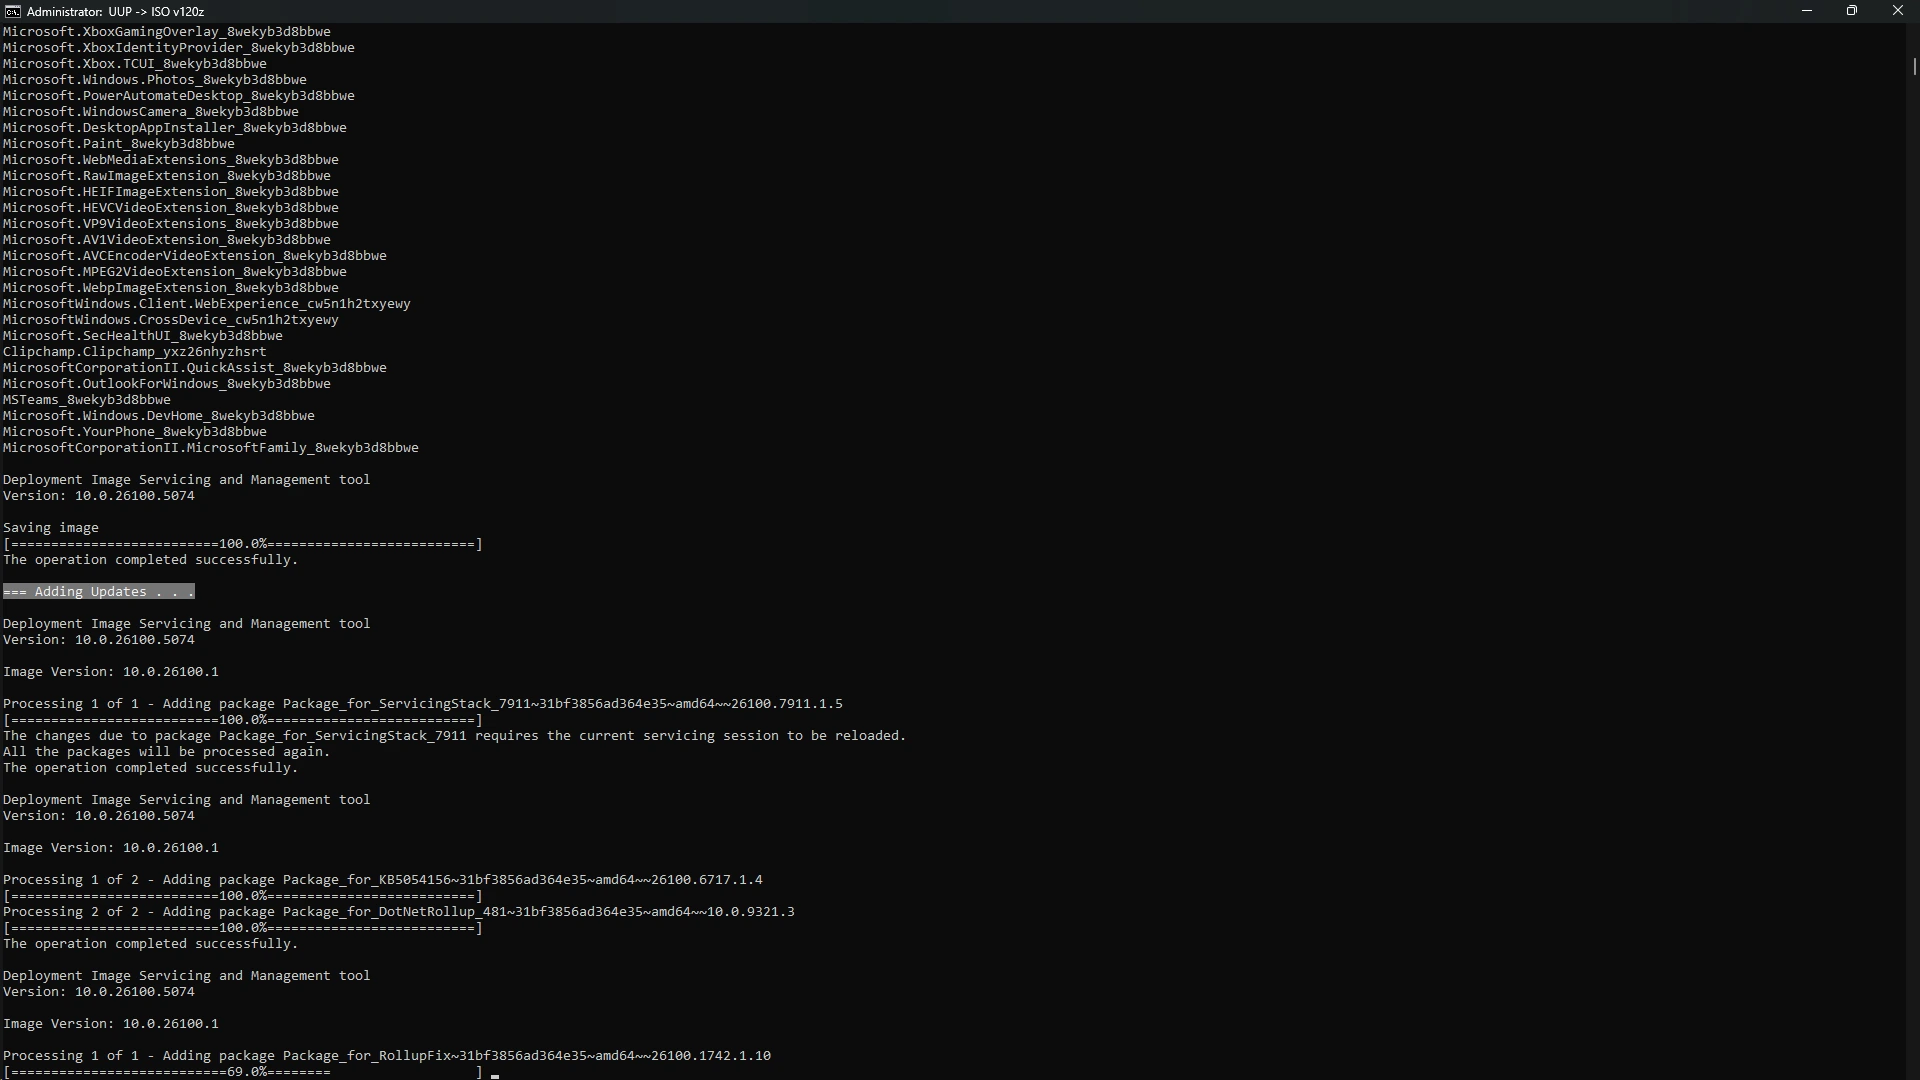Close the Administrator console window
Viewport: 1920px width, 1080px height.
[x=1897, y=11]
